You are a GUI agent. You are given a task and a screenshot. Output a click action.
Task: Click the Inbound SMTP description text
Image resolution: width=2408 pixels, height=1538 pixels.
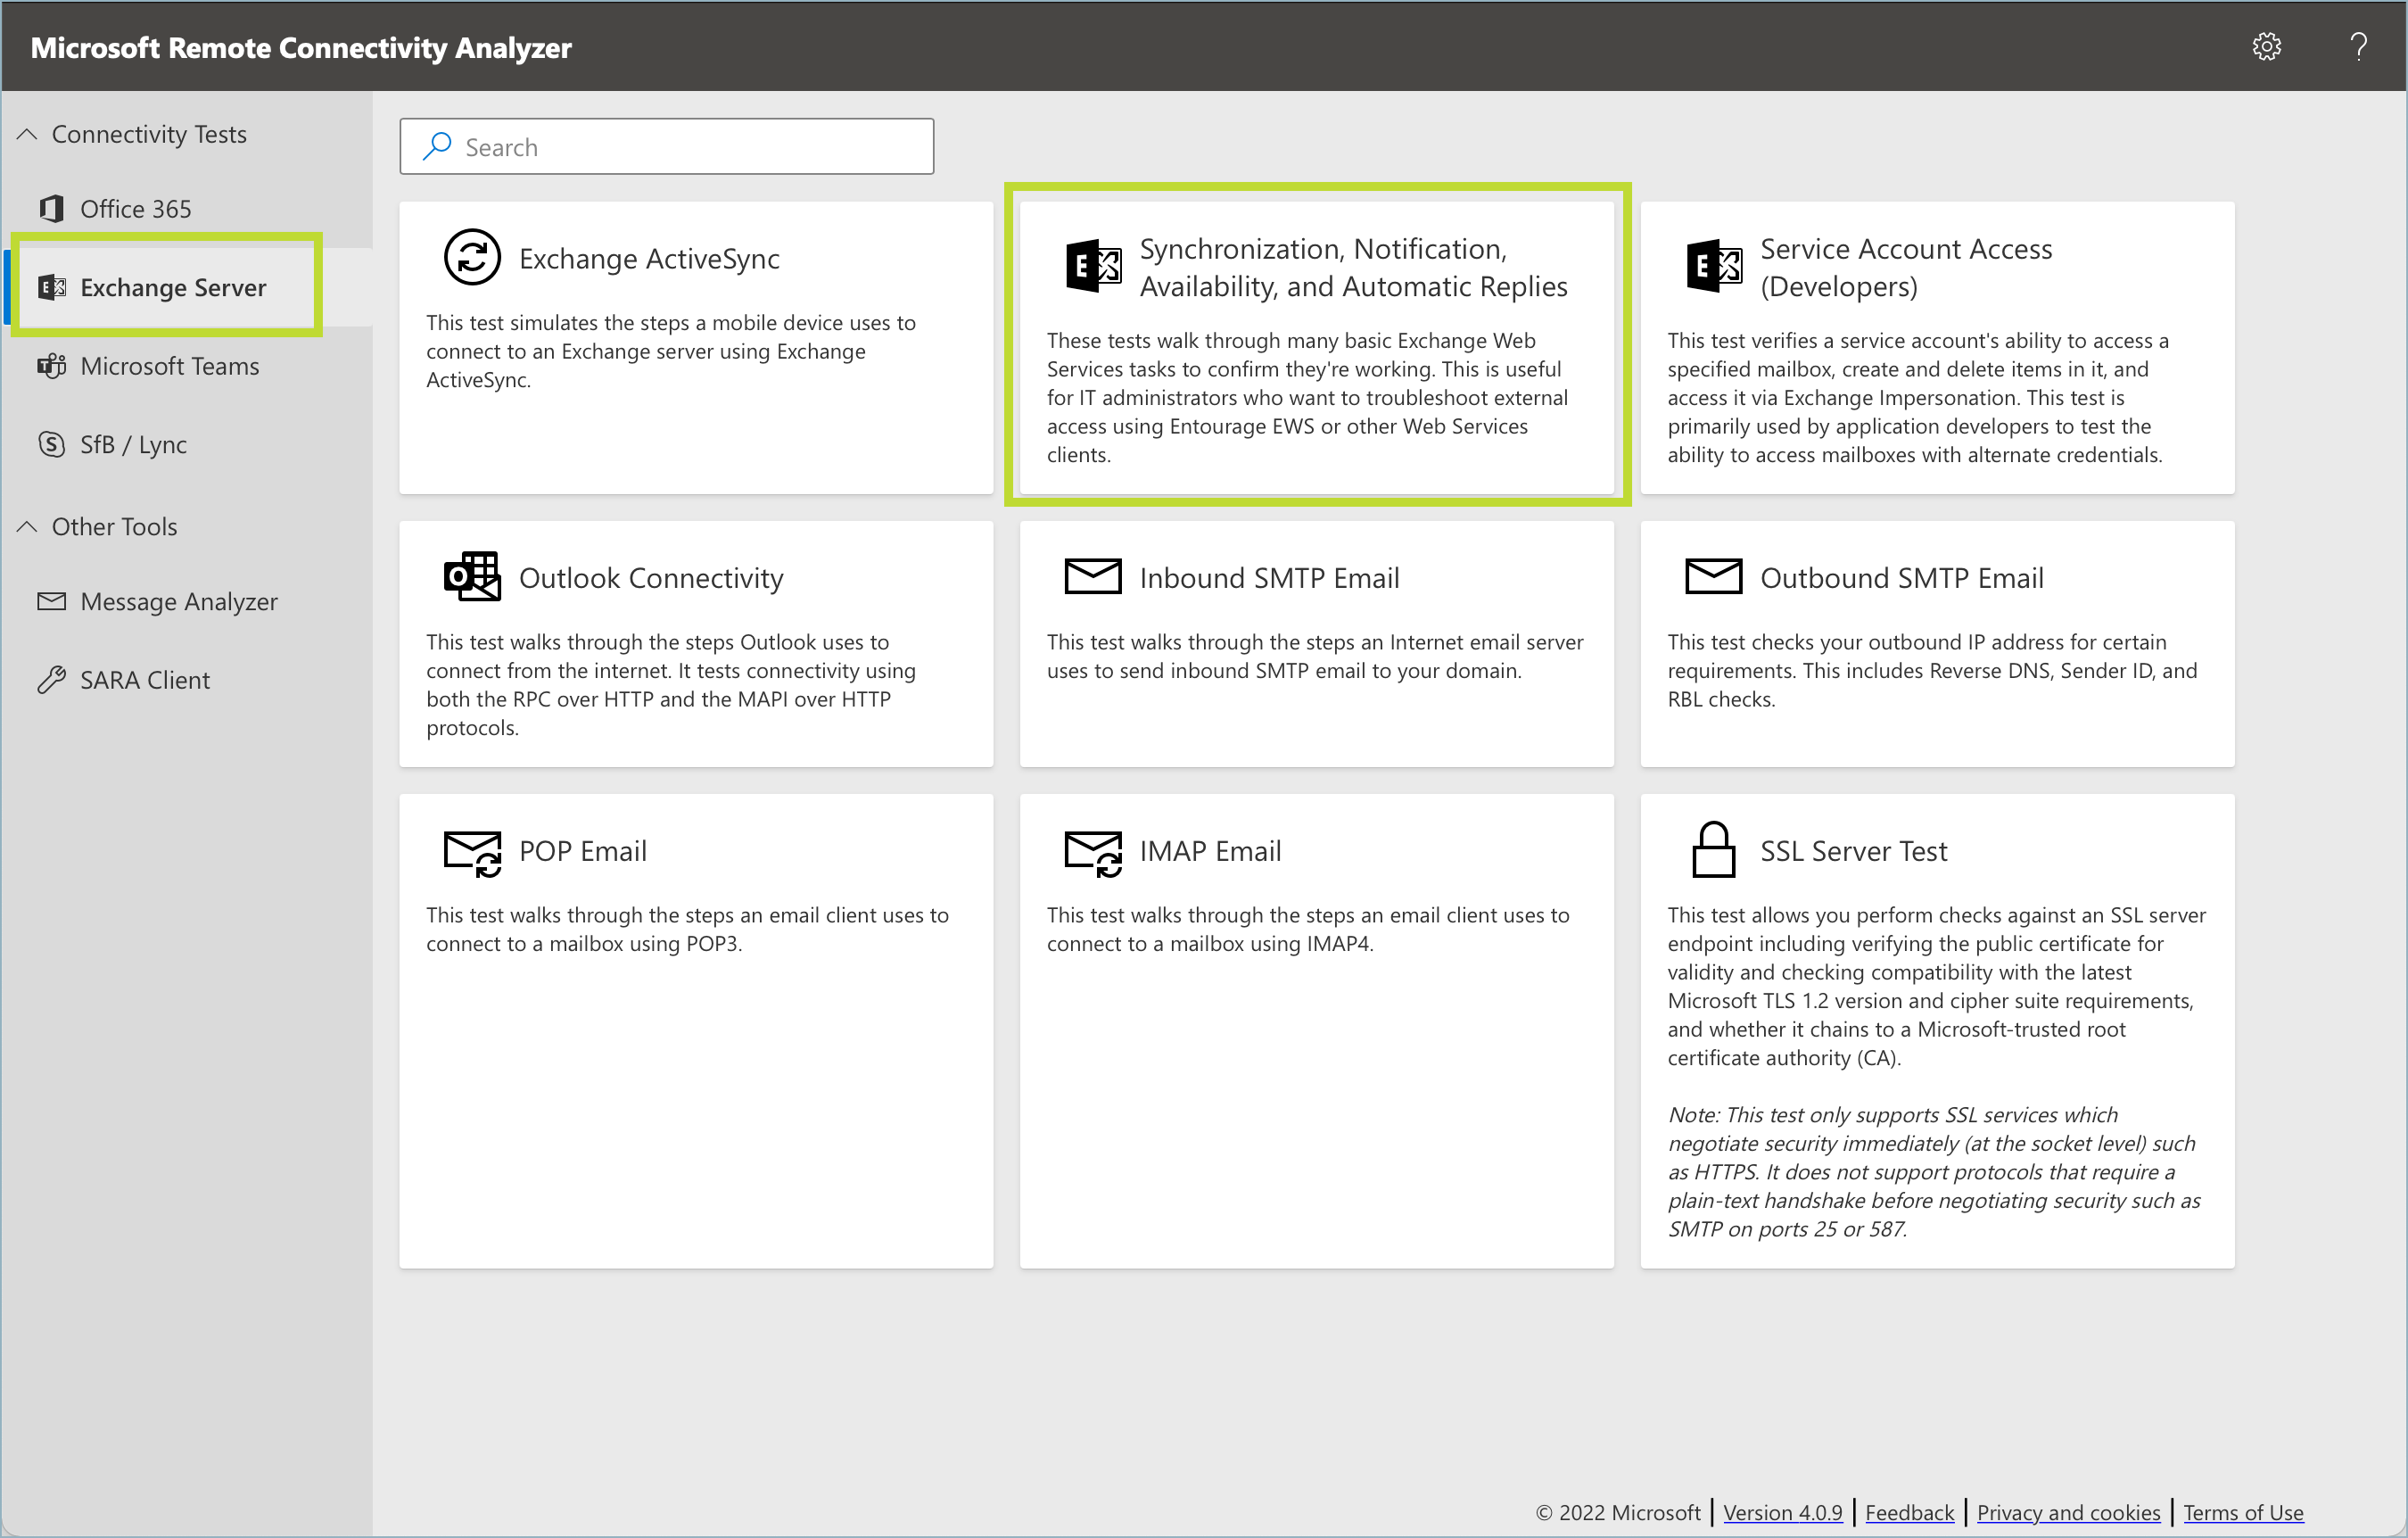(1315, 656)
